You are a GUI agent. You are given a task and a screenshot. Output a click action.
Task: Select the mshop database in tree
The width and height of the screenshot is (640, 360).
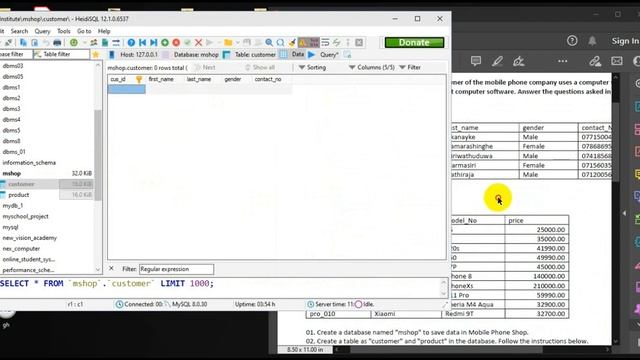pyautogui.click(x=11, y=173)
